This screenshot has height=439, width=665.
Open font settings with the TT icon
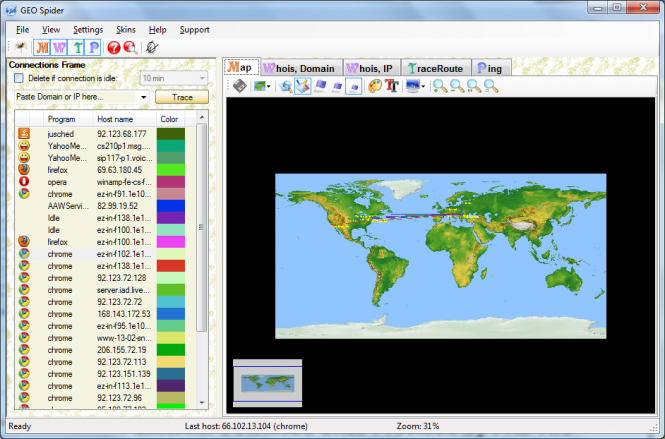click(x=391, y=86)
